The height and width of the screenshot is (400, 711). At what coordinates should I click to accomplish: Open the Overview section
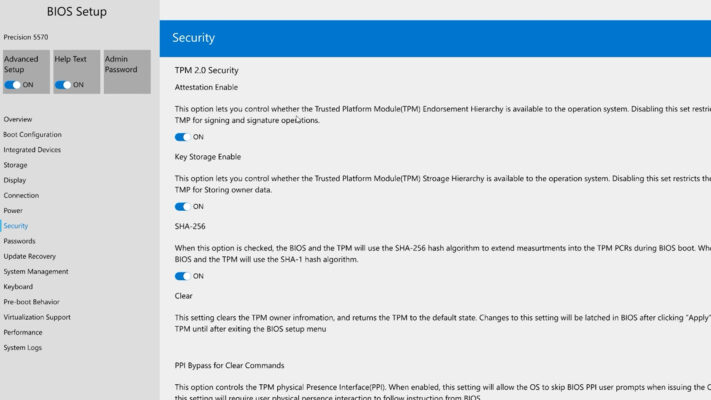click(18, 119)
